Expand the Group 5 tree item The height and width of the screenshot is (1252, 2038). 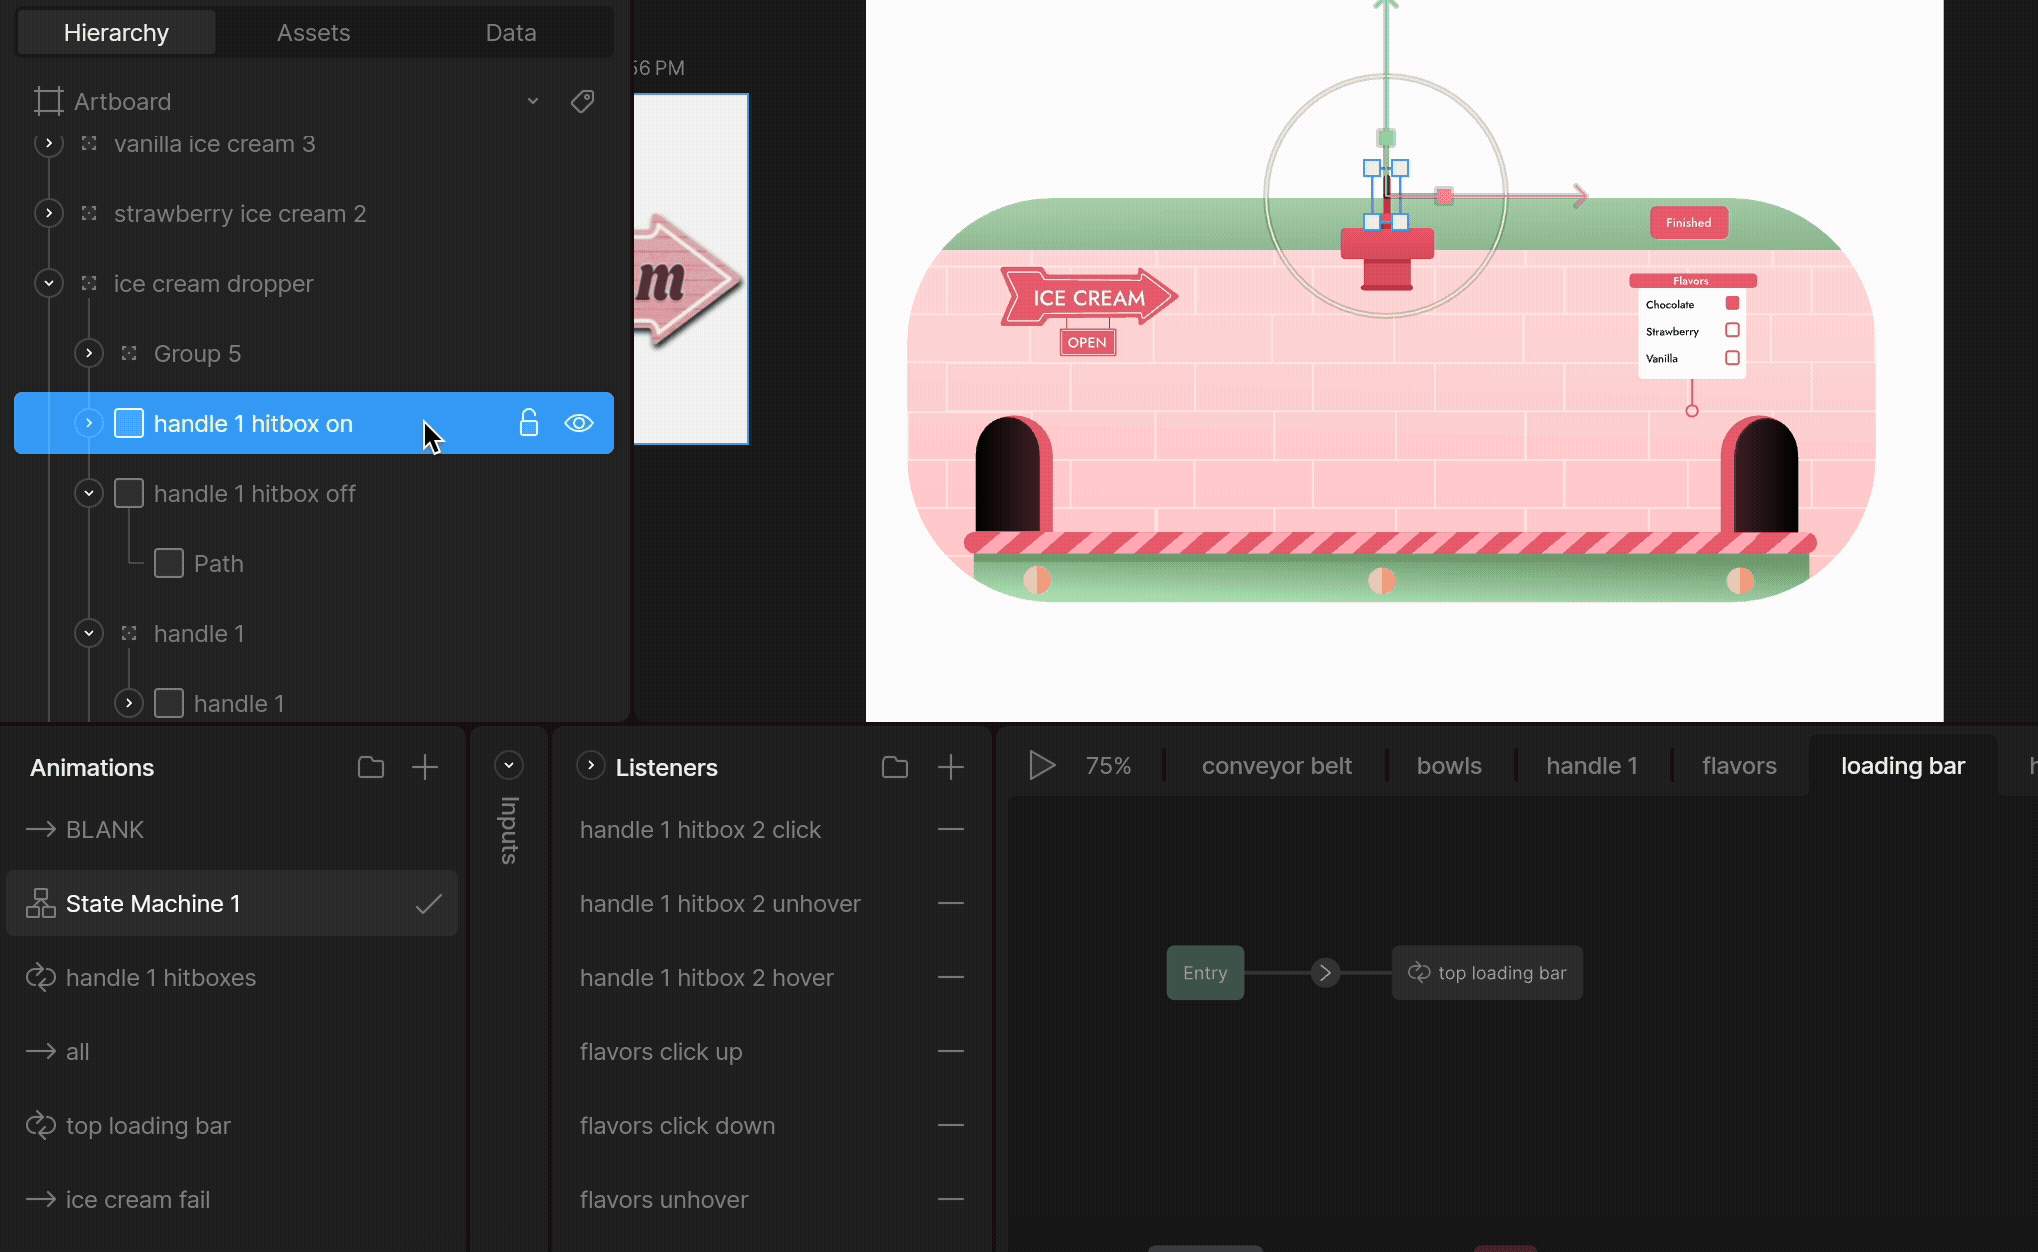tap(89, 353)
